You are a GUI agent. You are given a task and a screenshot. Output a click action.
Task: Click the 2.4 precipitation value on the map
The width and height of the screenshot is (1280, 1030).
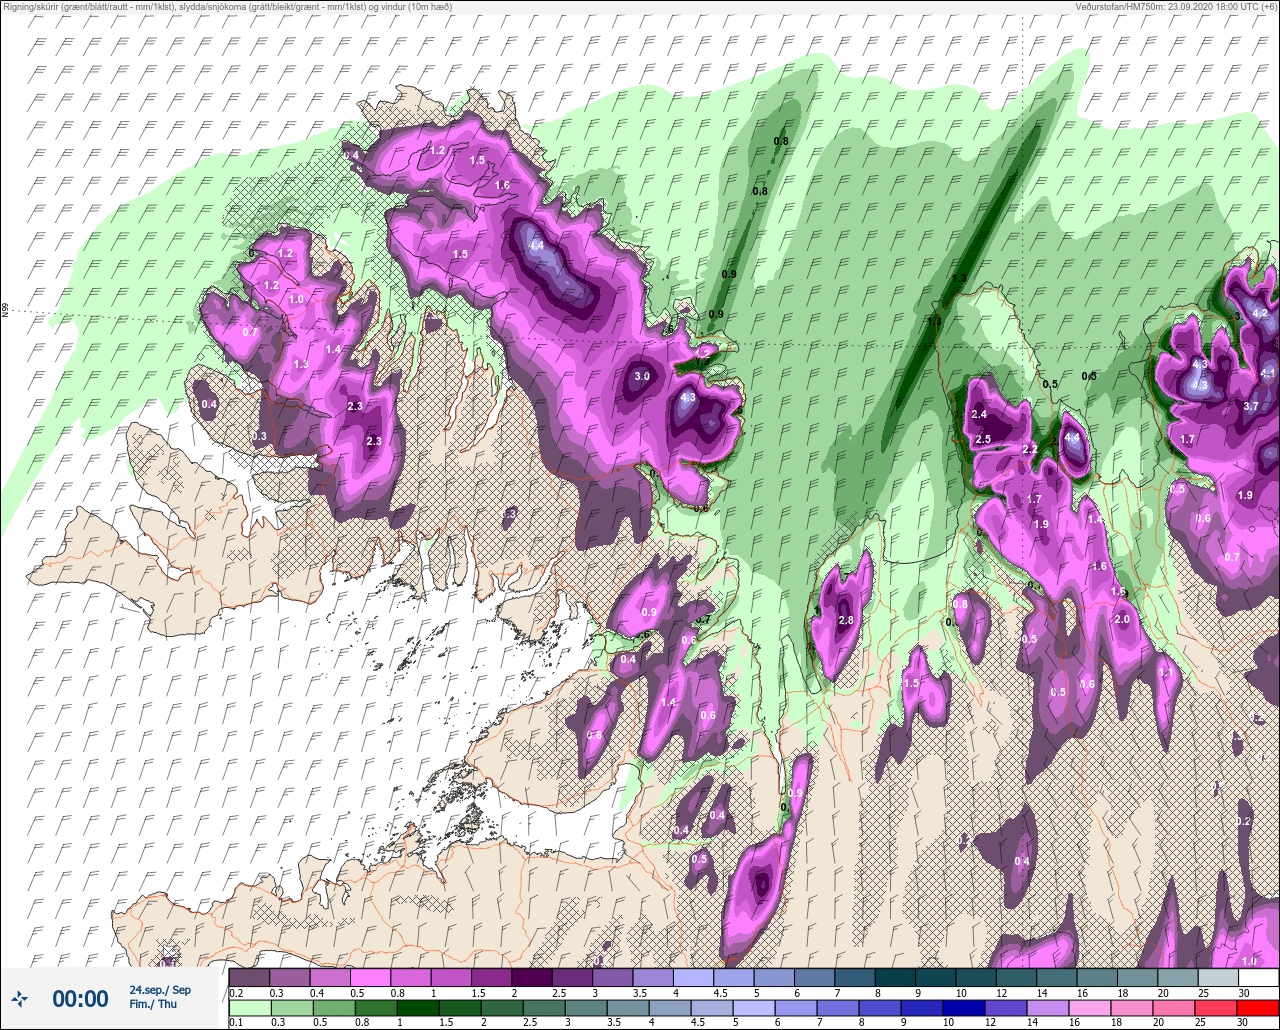tap(979, 415)
